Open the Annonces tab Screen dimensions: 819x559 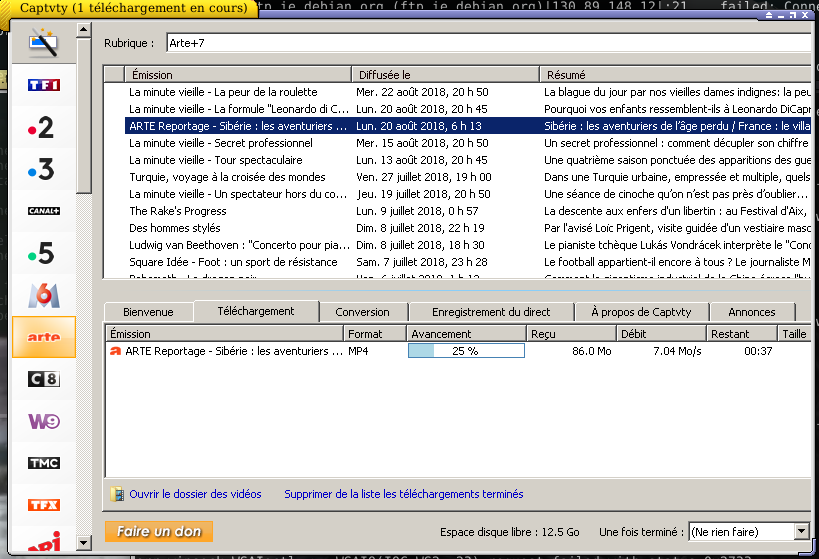[x=752, y=312]
